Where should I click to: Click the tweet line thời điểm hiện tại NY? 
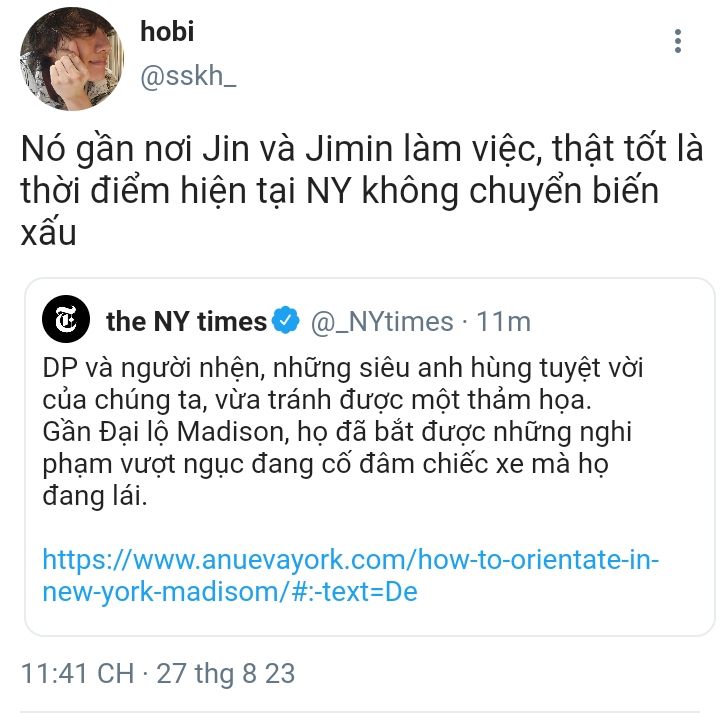[x=340, y=191]
